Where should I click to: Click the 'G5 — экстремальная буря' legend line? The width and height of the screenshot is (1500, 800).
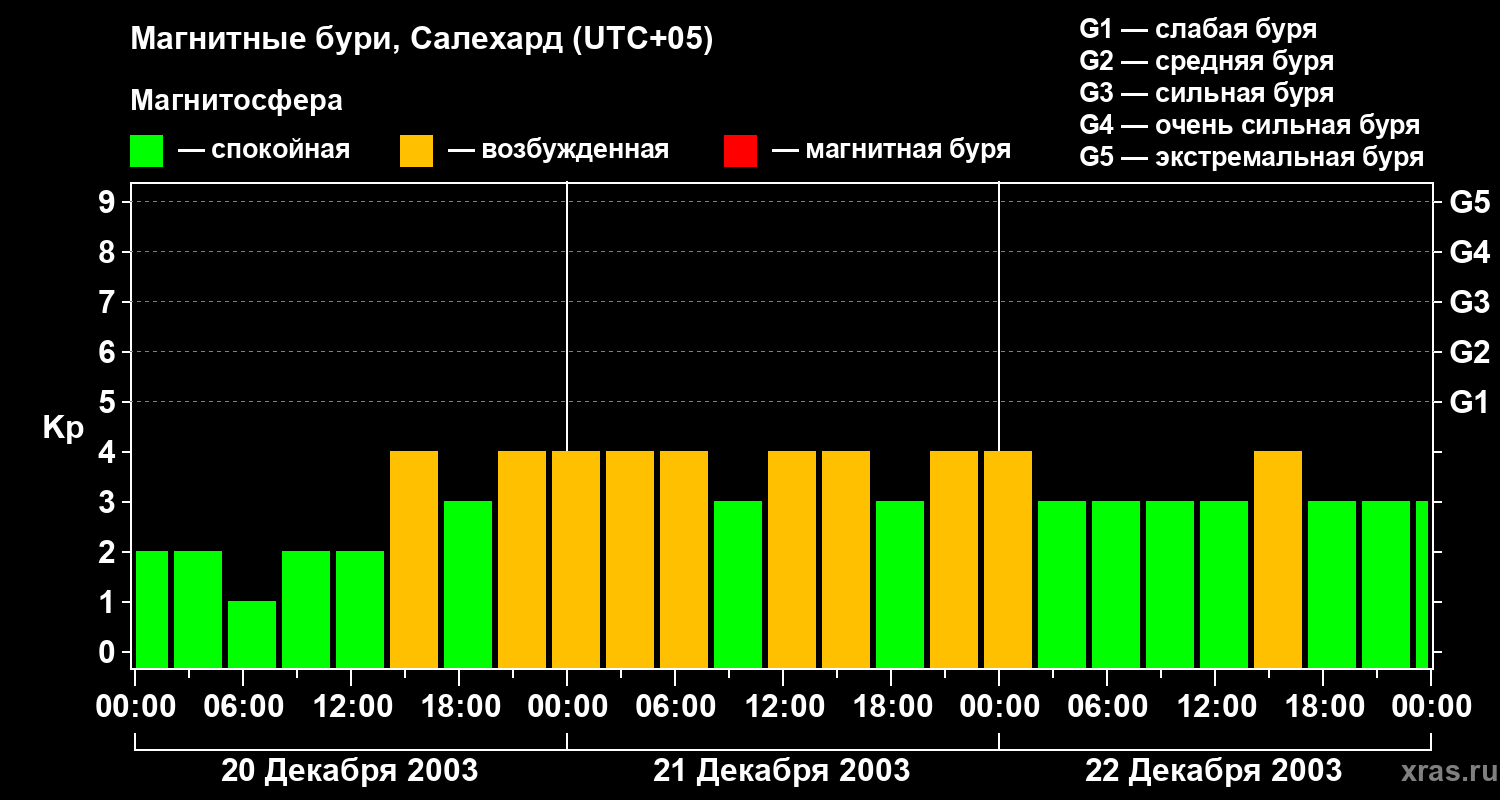pyautogui.click(x=1251, y=157)
